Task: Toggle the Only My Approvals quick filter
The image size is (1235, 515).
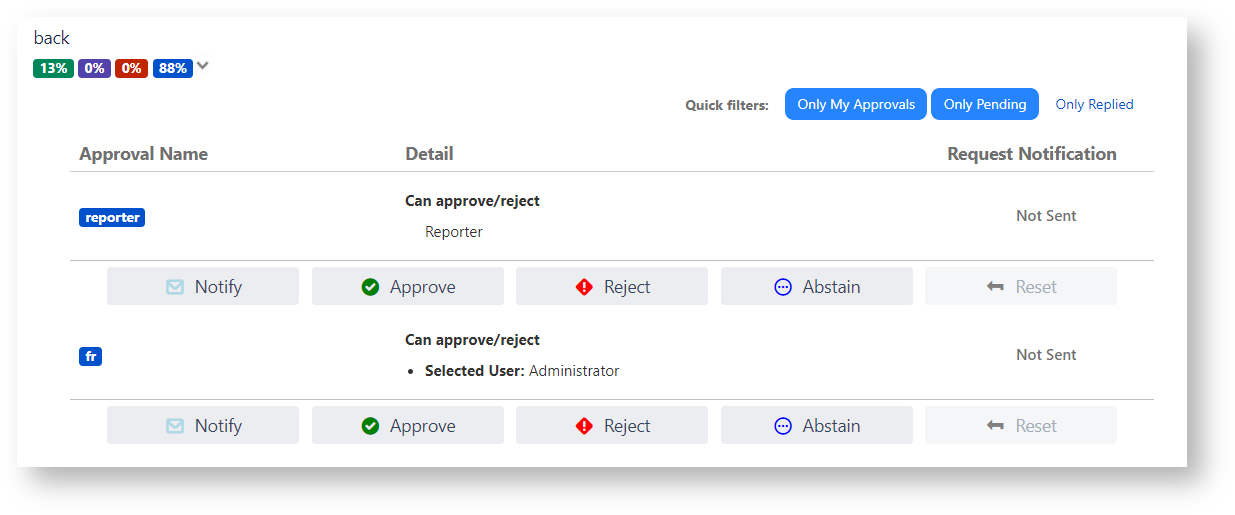Action: 856,104
